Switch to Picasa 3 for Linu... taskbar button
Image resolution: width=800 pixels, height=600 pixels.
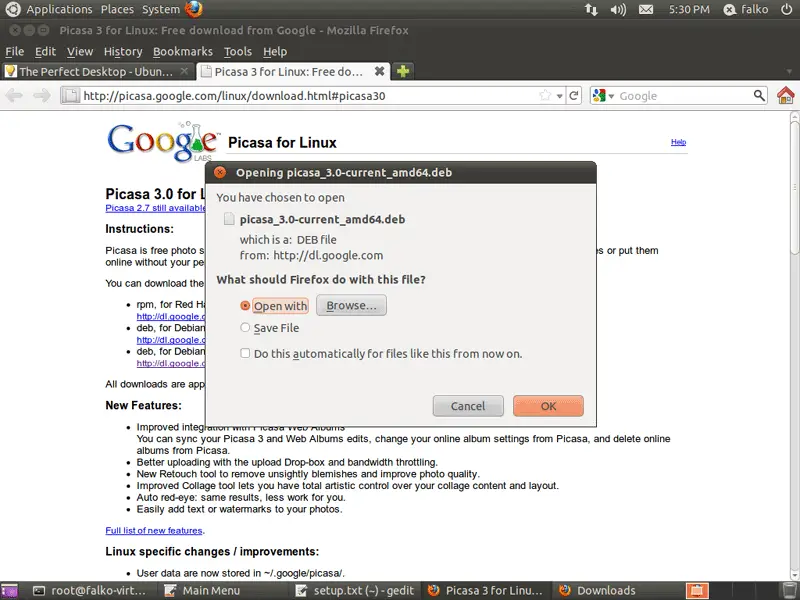[x=485, y=591]
